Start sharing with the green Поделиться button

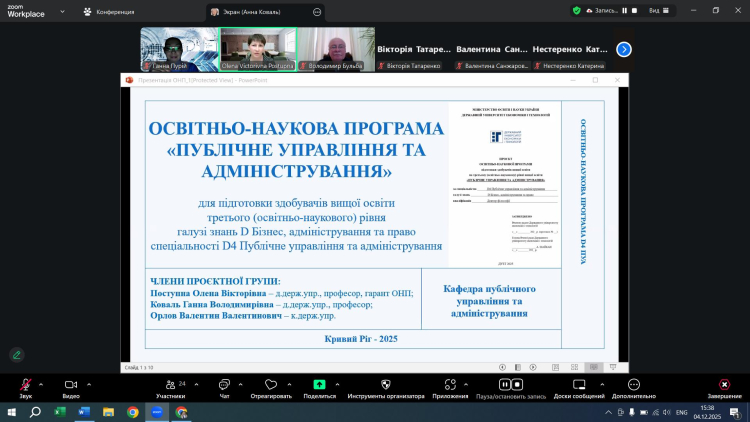tap(319, 385)
